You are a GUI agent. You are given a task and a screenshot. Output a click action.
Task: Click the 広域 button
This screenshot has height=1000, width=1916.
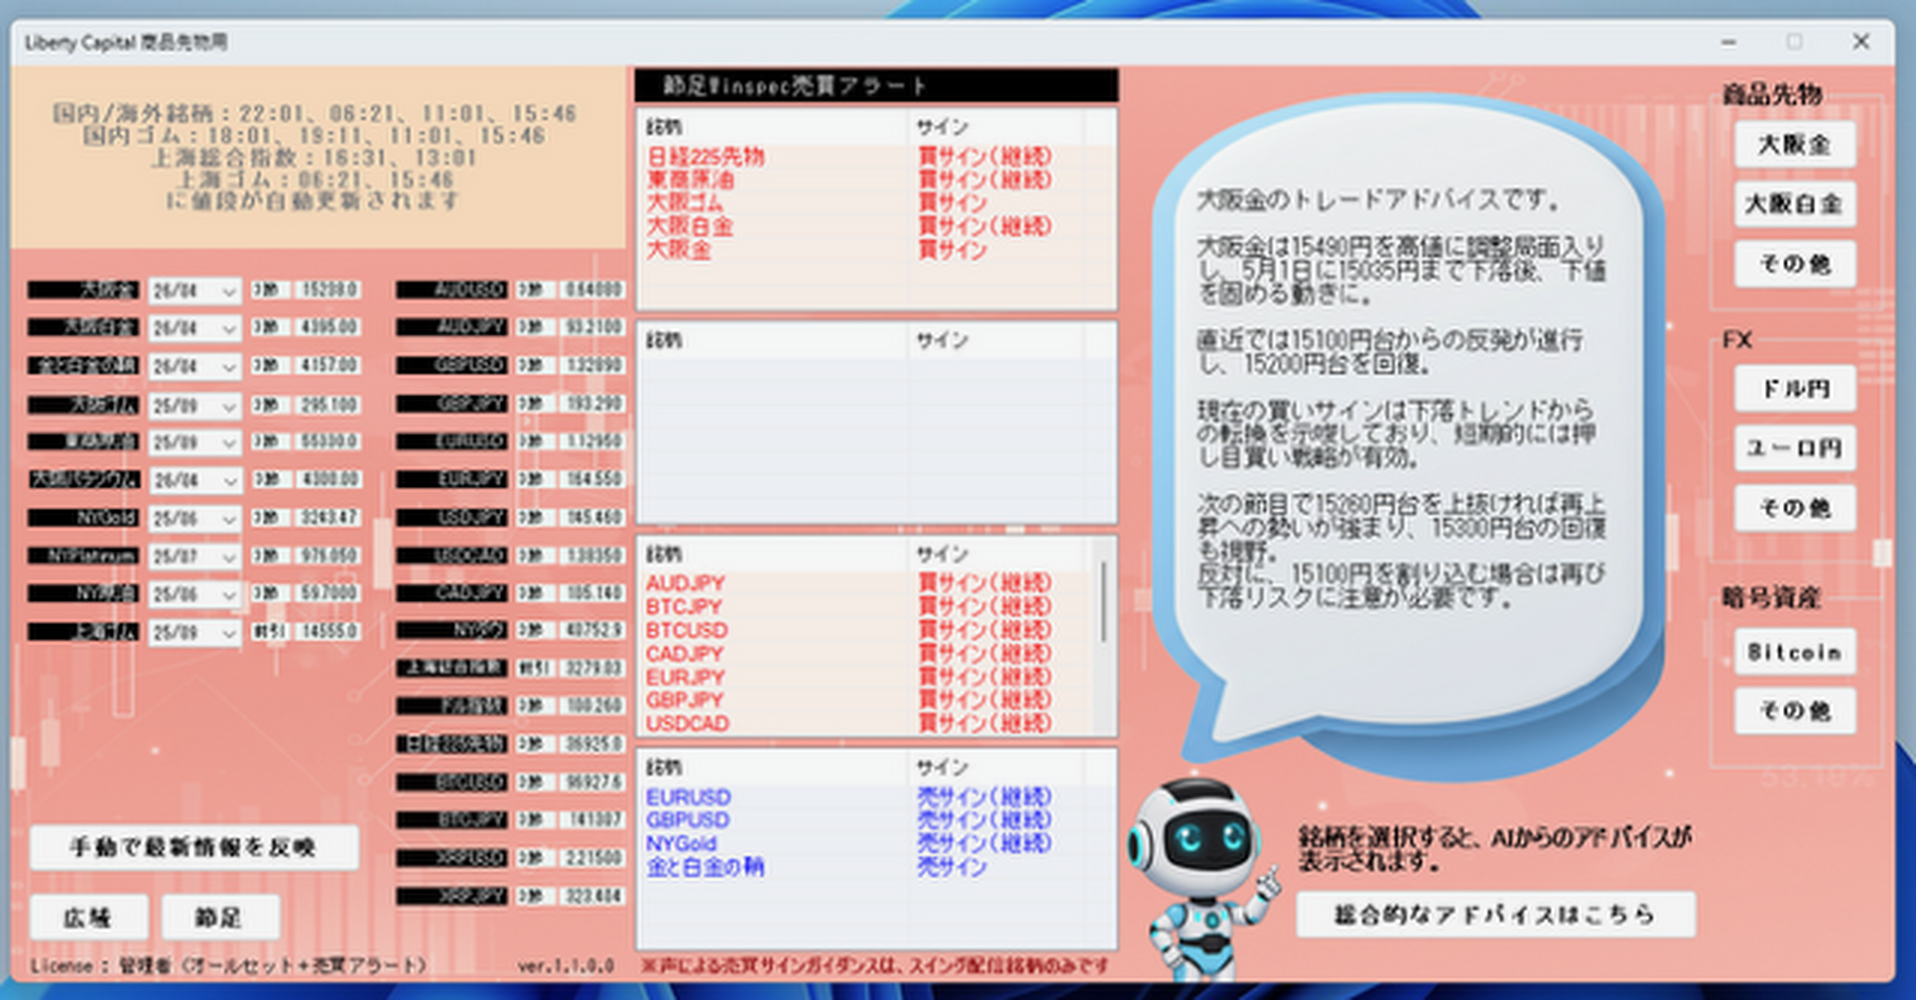pos(89,917)
